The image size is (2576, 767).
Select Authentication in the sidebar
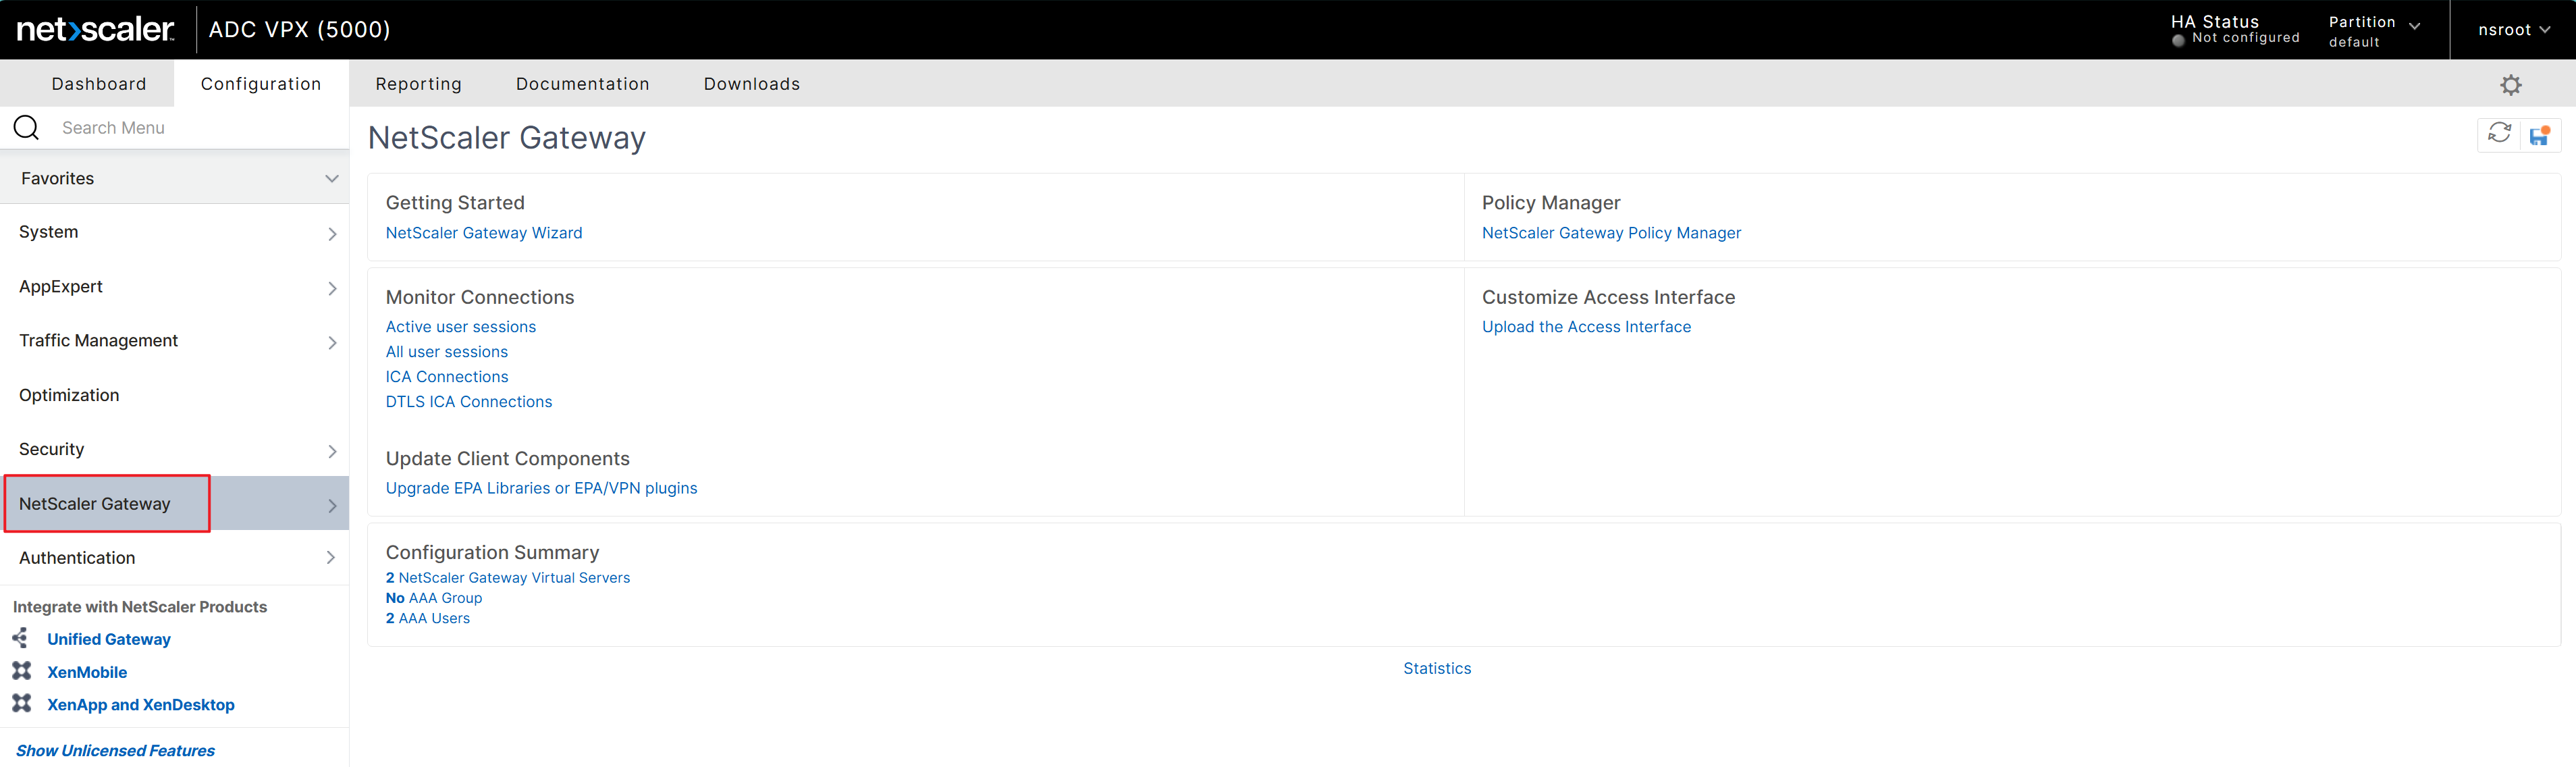(77, 558)
